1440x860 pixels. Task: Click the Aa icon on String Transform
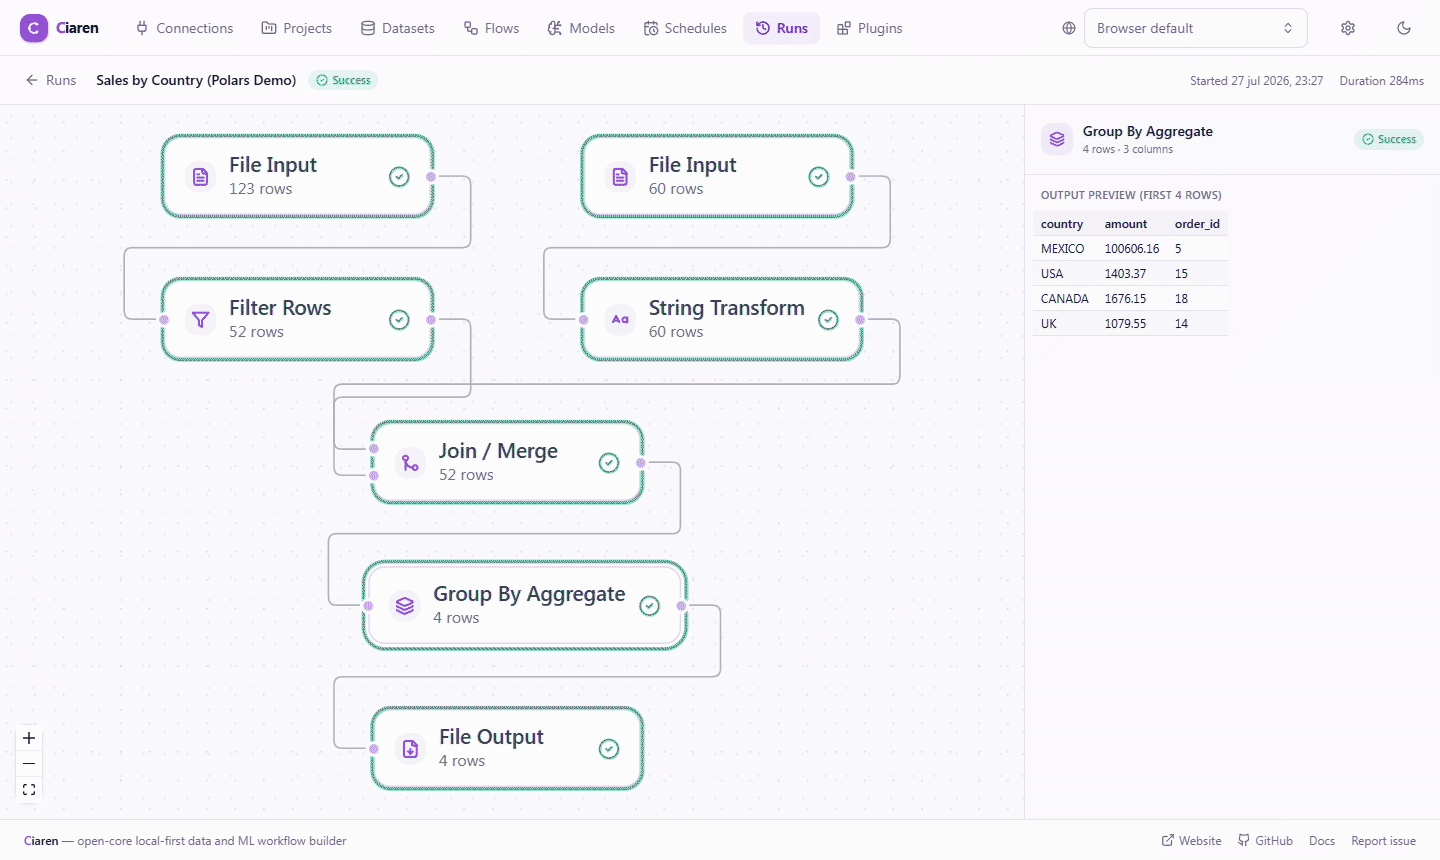620,320
